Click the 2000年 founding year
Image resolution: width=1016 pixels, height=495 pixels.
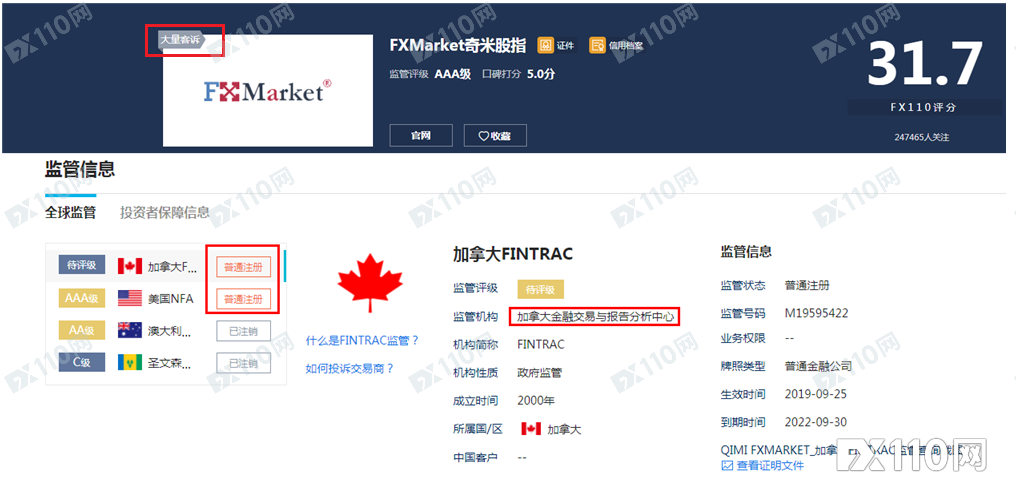click(x=536, y=401)
